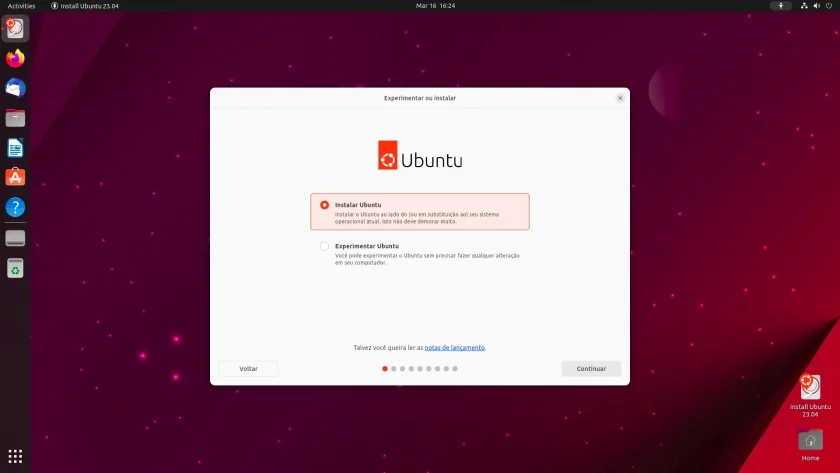The width and height of the screenshot is (840, 473).
Task: Close the installer dialog
Action: [x=620, y=98]
